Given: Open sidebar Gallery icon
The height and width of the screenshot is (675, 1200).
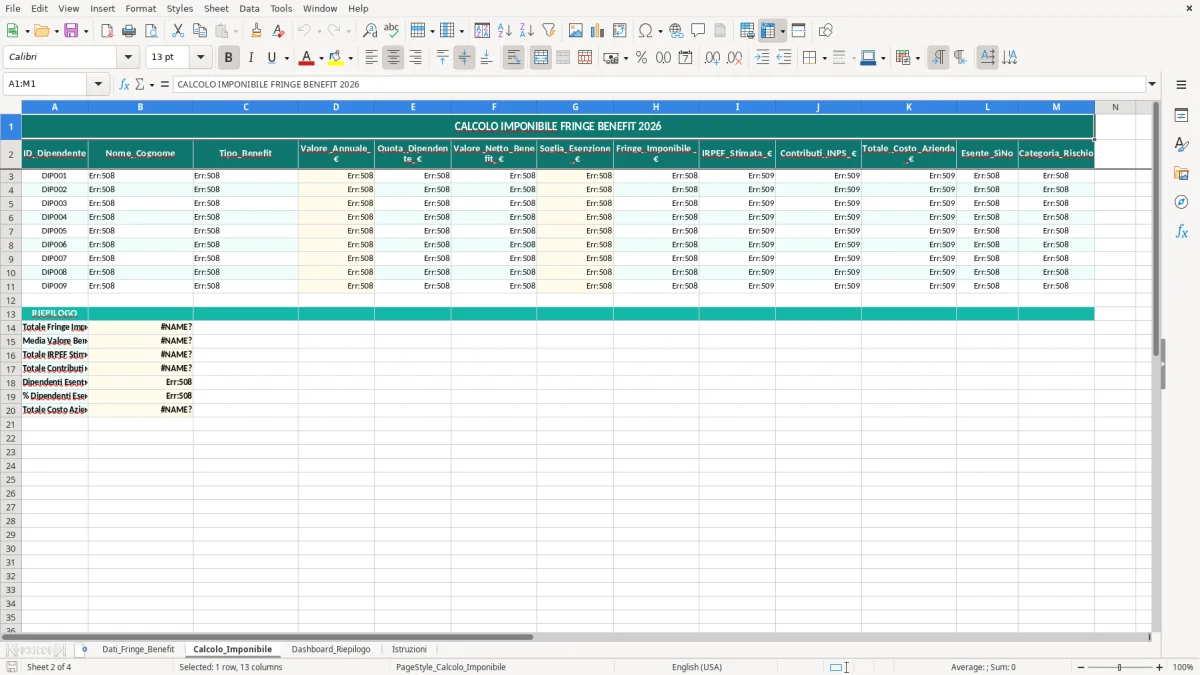Looking at the screenshot, I should click(1181, 173).
